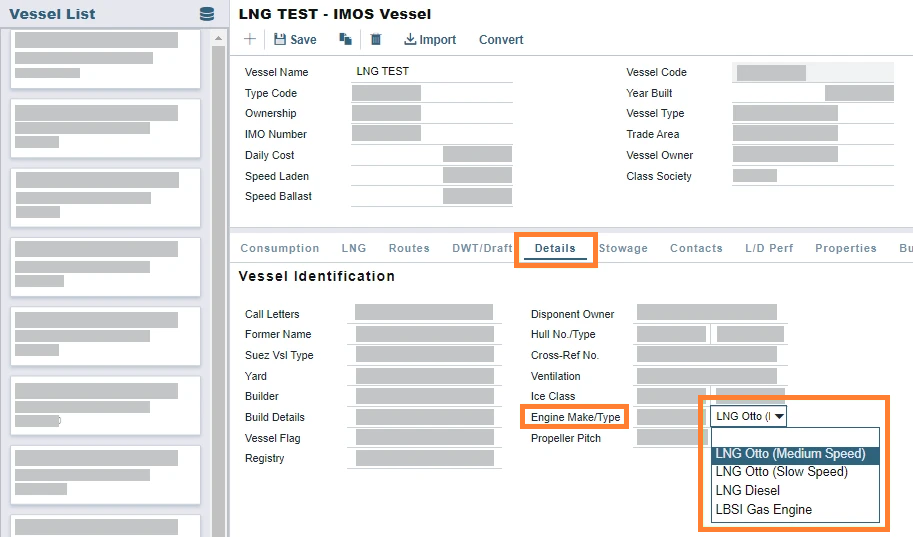Click the Registry field

(424, 458)
